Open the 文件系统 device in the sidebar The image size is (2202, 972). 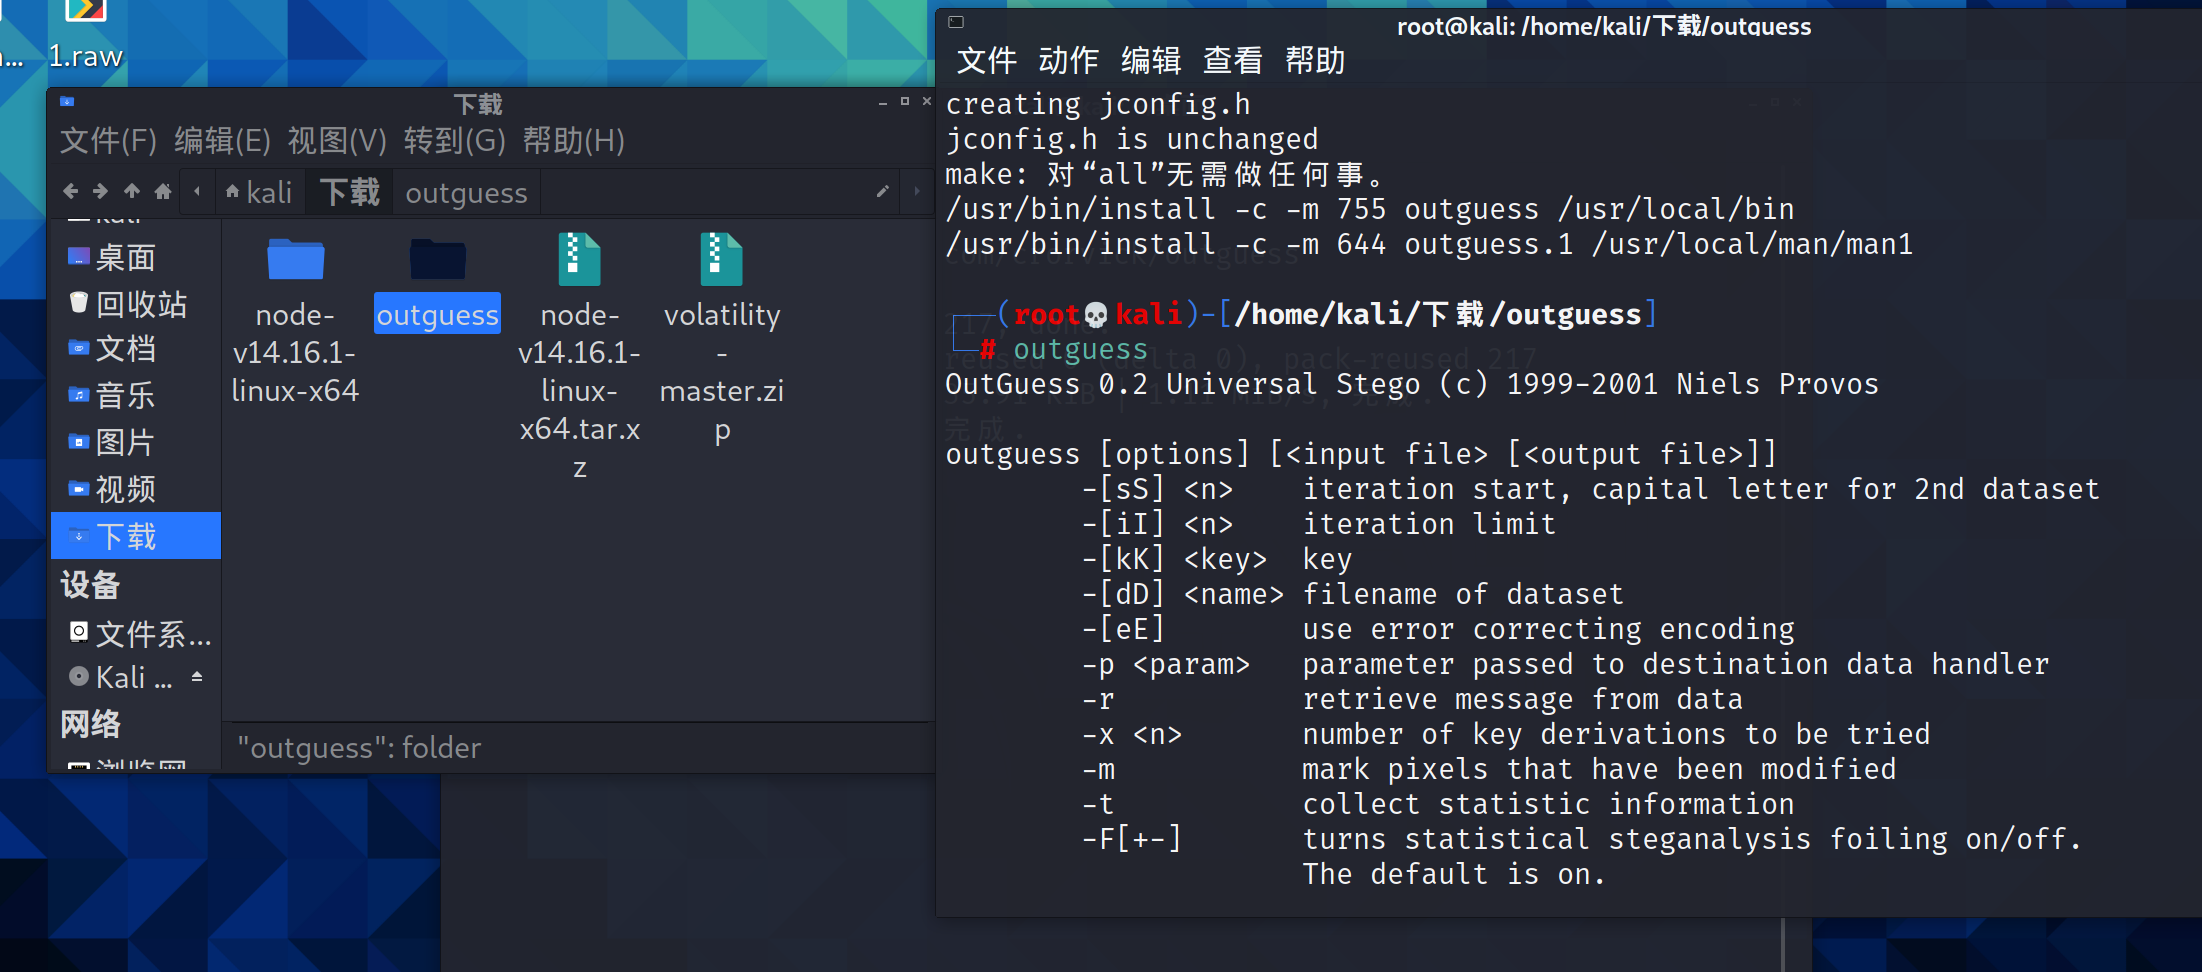pos(135,634)
